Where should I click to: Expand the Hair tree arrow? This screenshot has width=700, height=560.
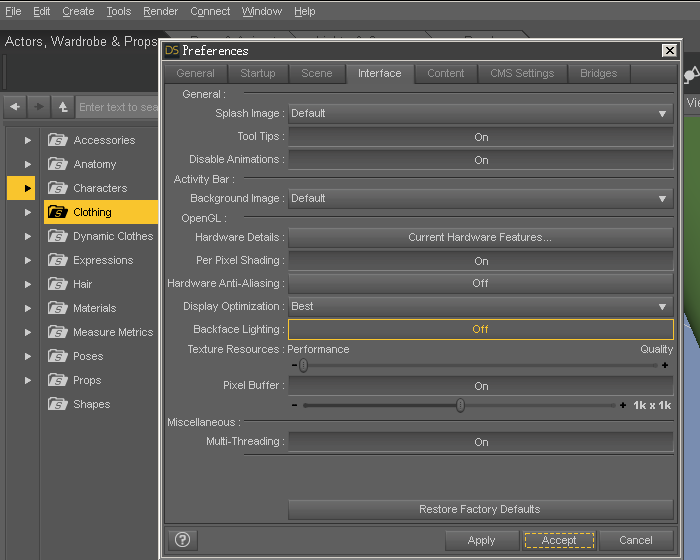(x=28, y=284)
